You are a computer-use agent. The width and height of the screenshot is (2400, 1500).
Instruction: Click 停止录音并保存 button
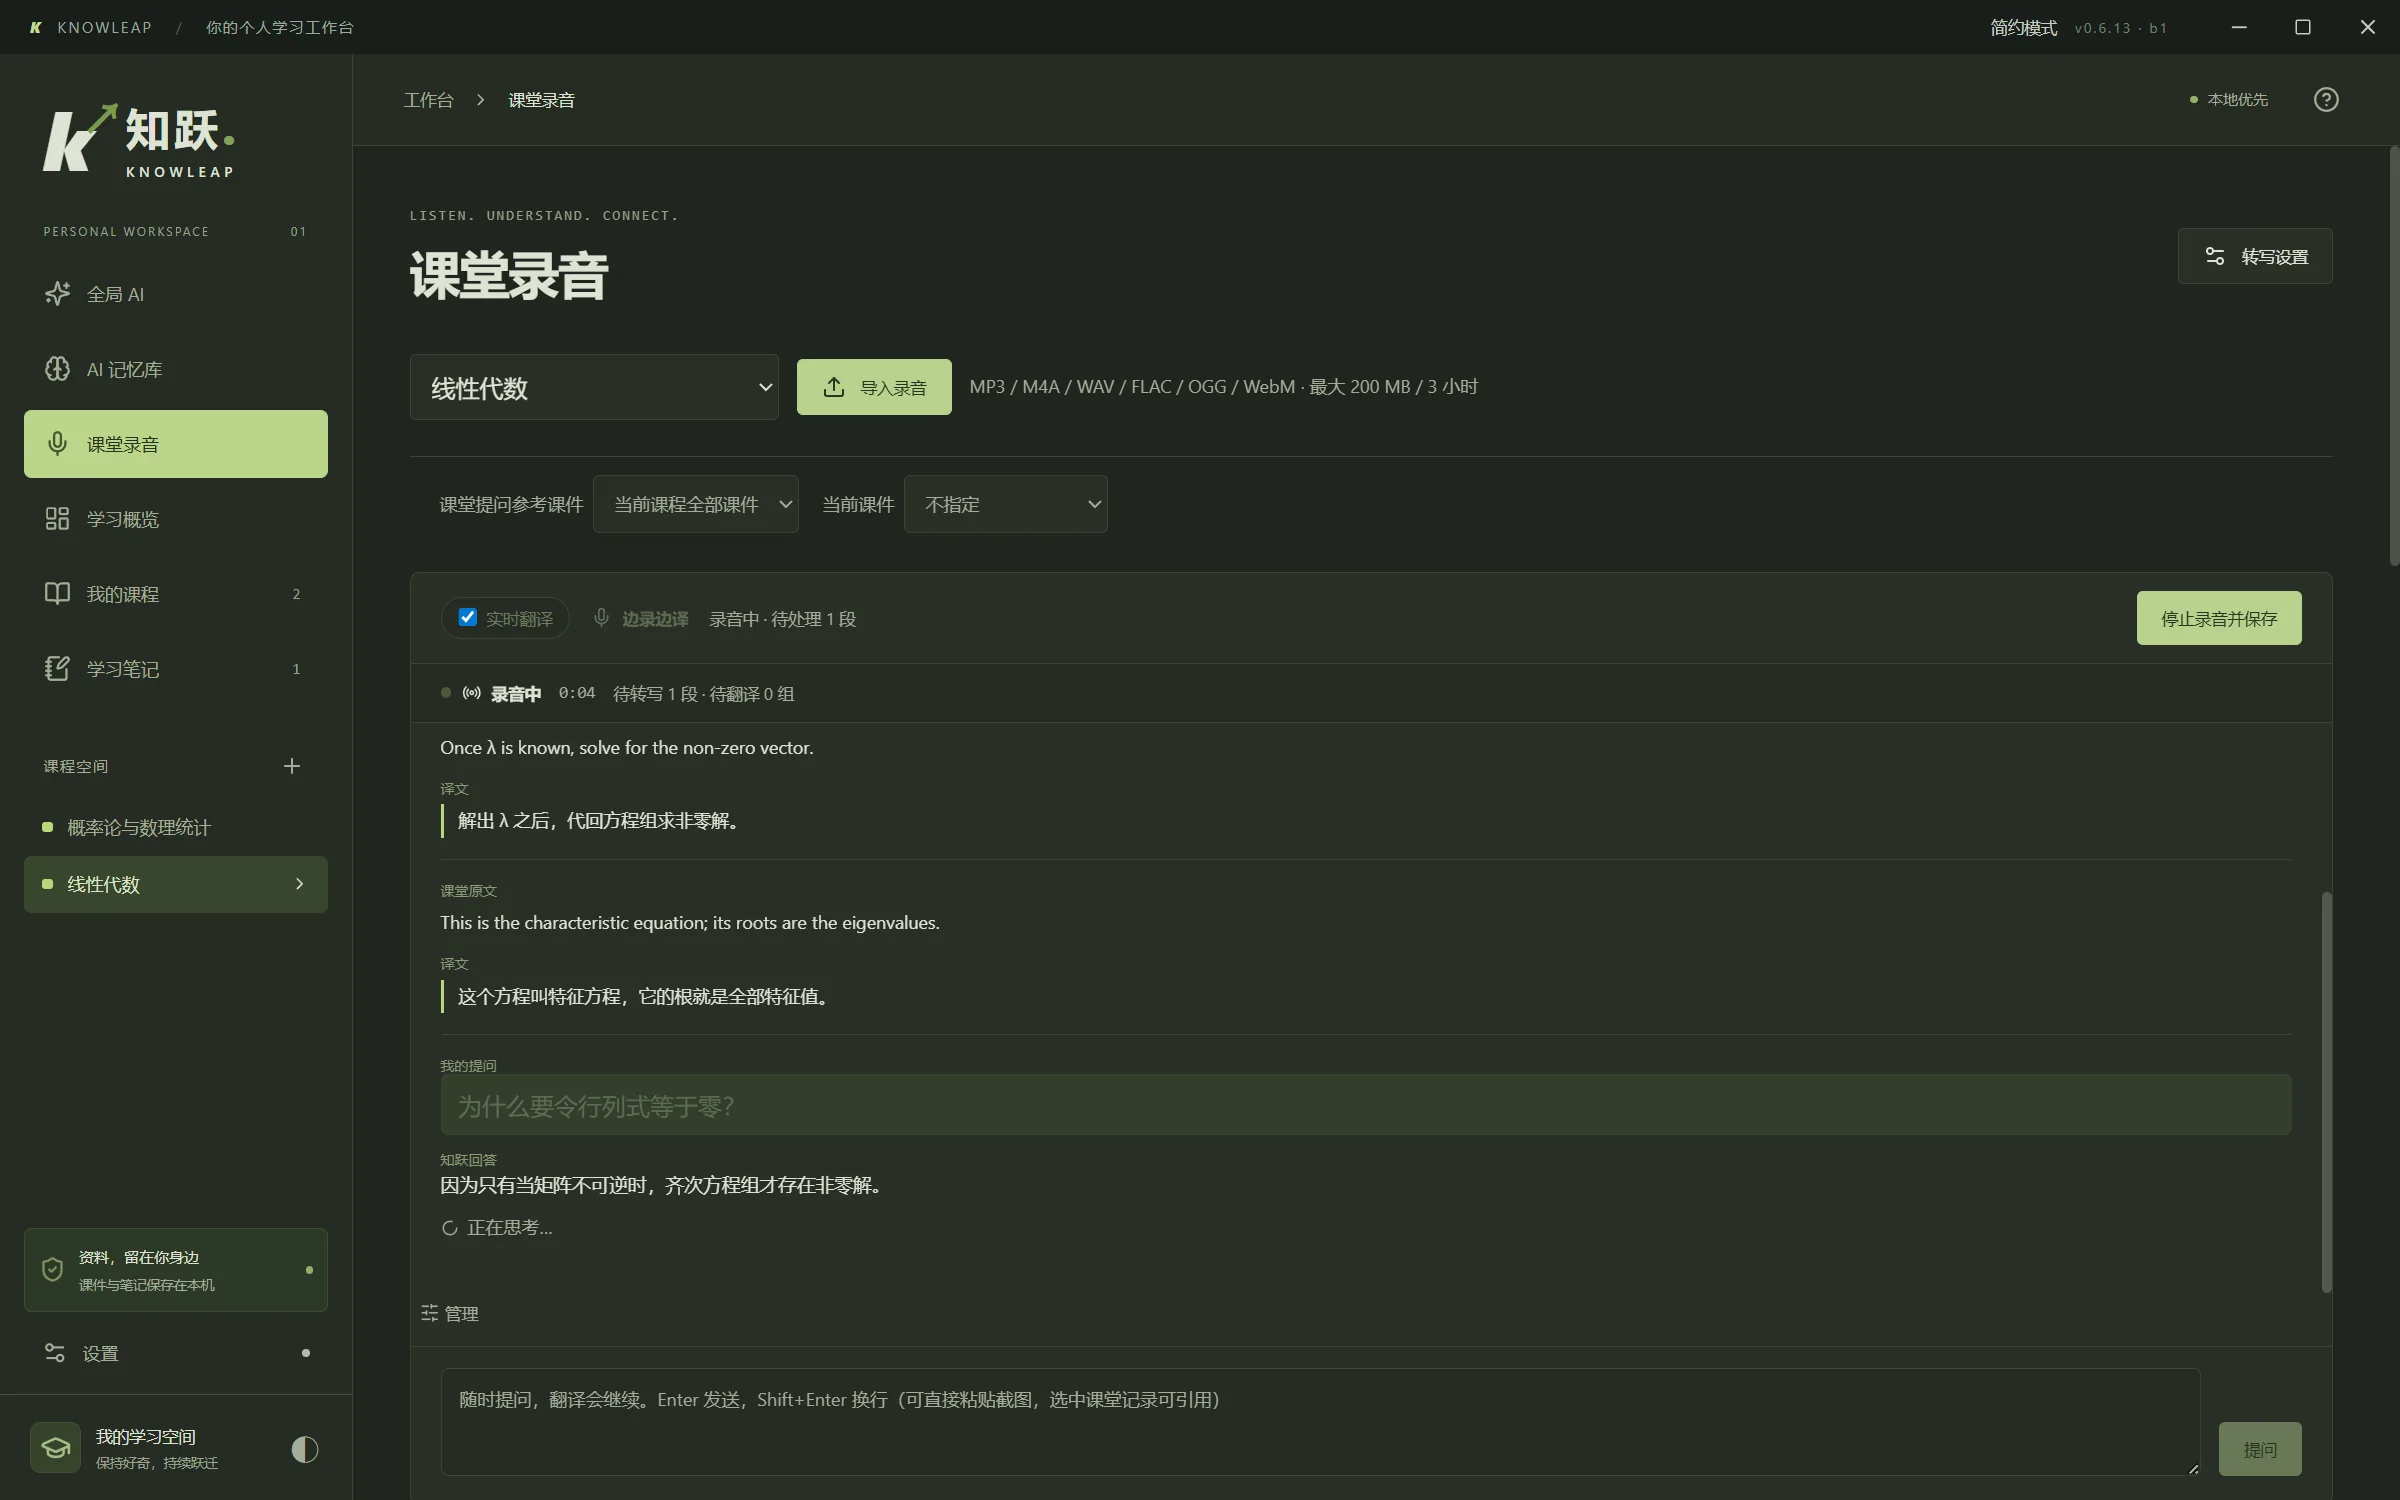point(2219,618)
